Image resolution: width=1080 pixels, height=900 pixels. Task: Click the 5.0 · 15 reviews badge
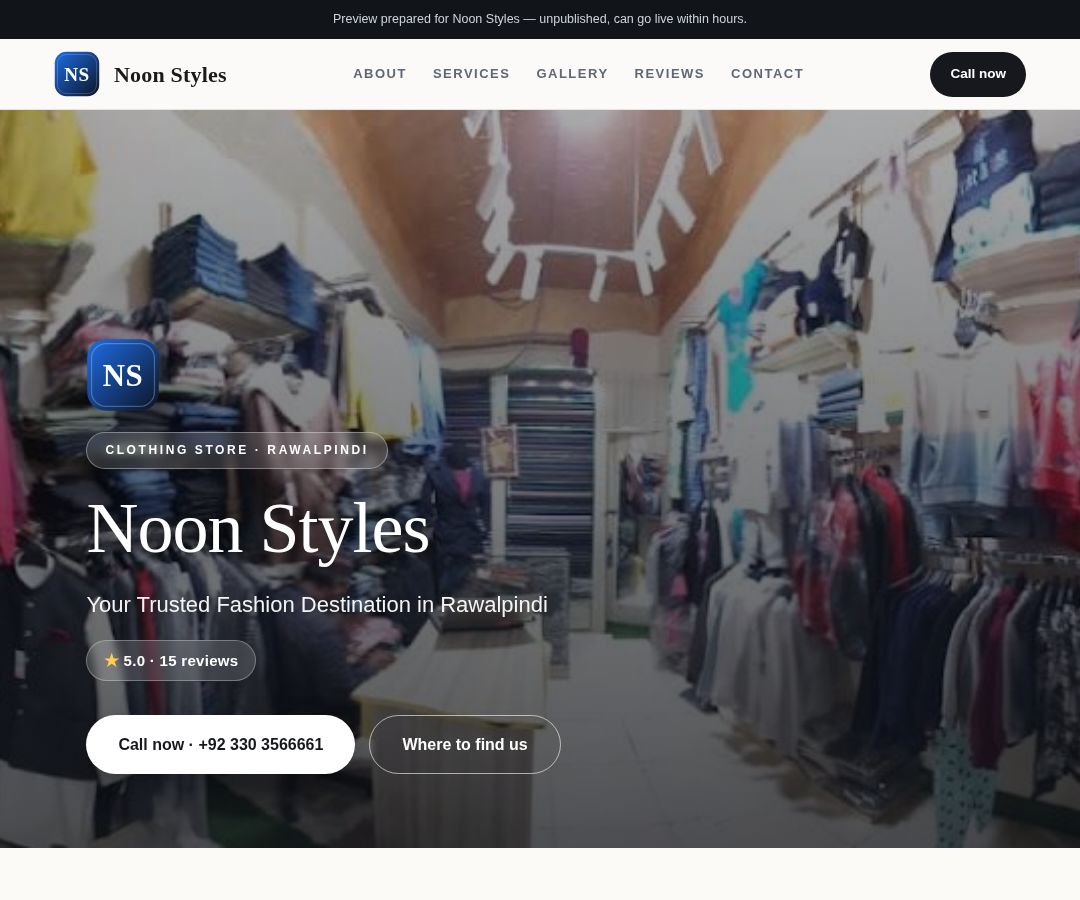click(x=171, y=660)
